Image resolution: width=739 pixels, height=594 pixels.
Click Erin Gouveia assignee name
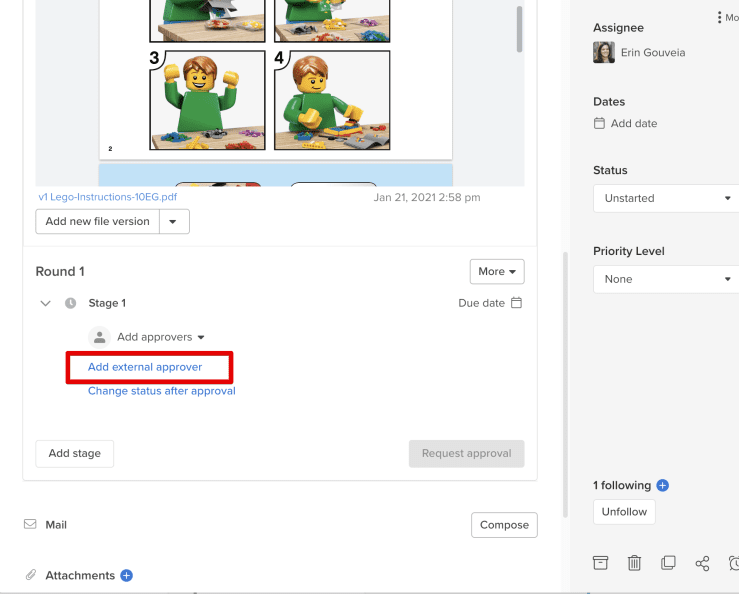click(x=653, y=52)
